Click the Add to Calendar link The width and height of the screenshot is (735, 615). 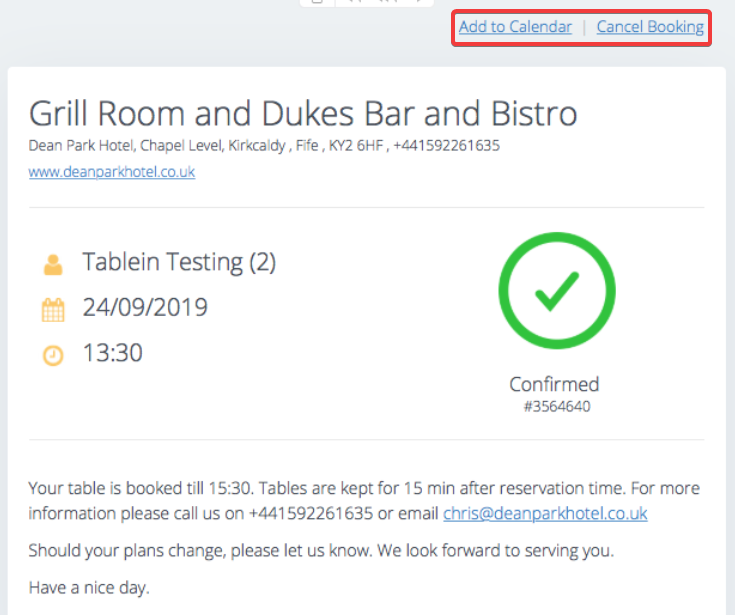click(x=515, y=27)
